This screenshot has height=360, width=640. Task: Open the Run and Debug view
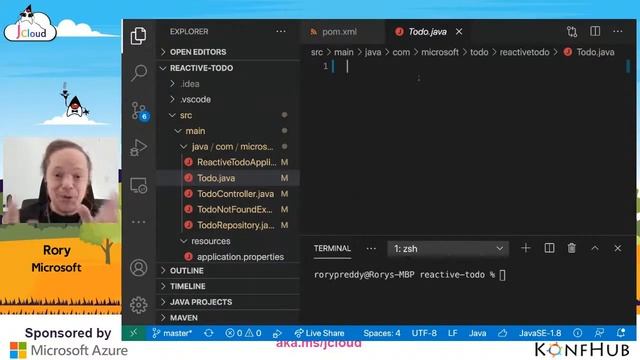pyautogui.click(x=138, y=148)
